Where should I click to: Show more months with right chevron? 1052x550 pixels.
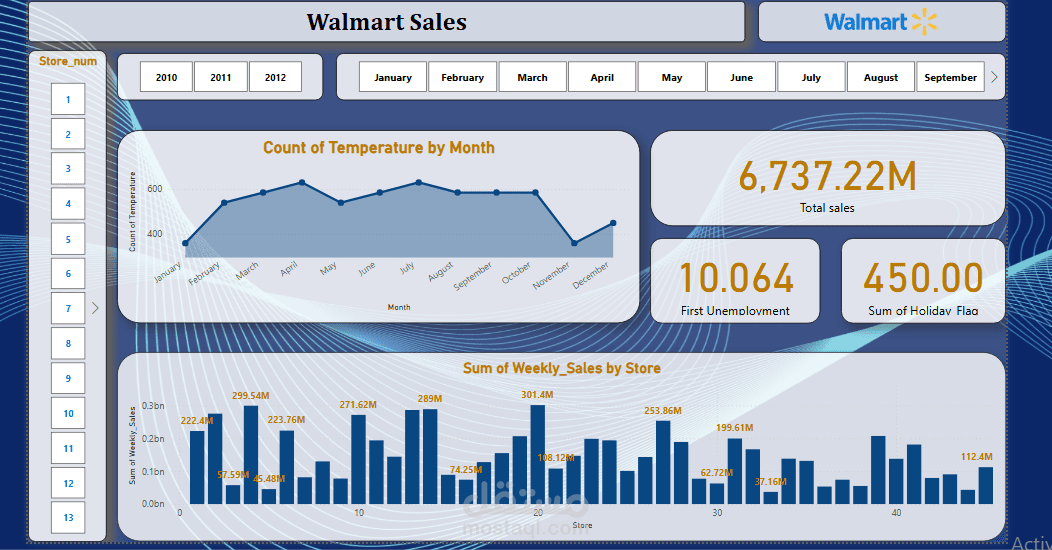point(994,77)
